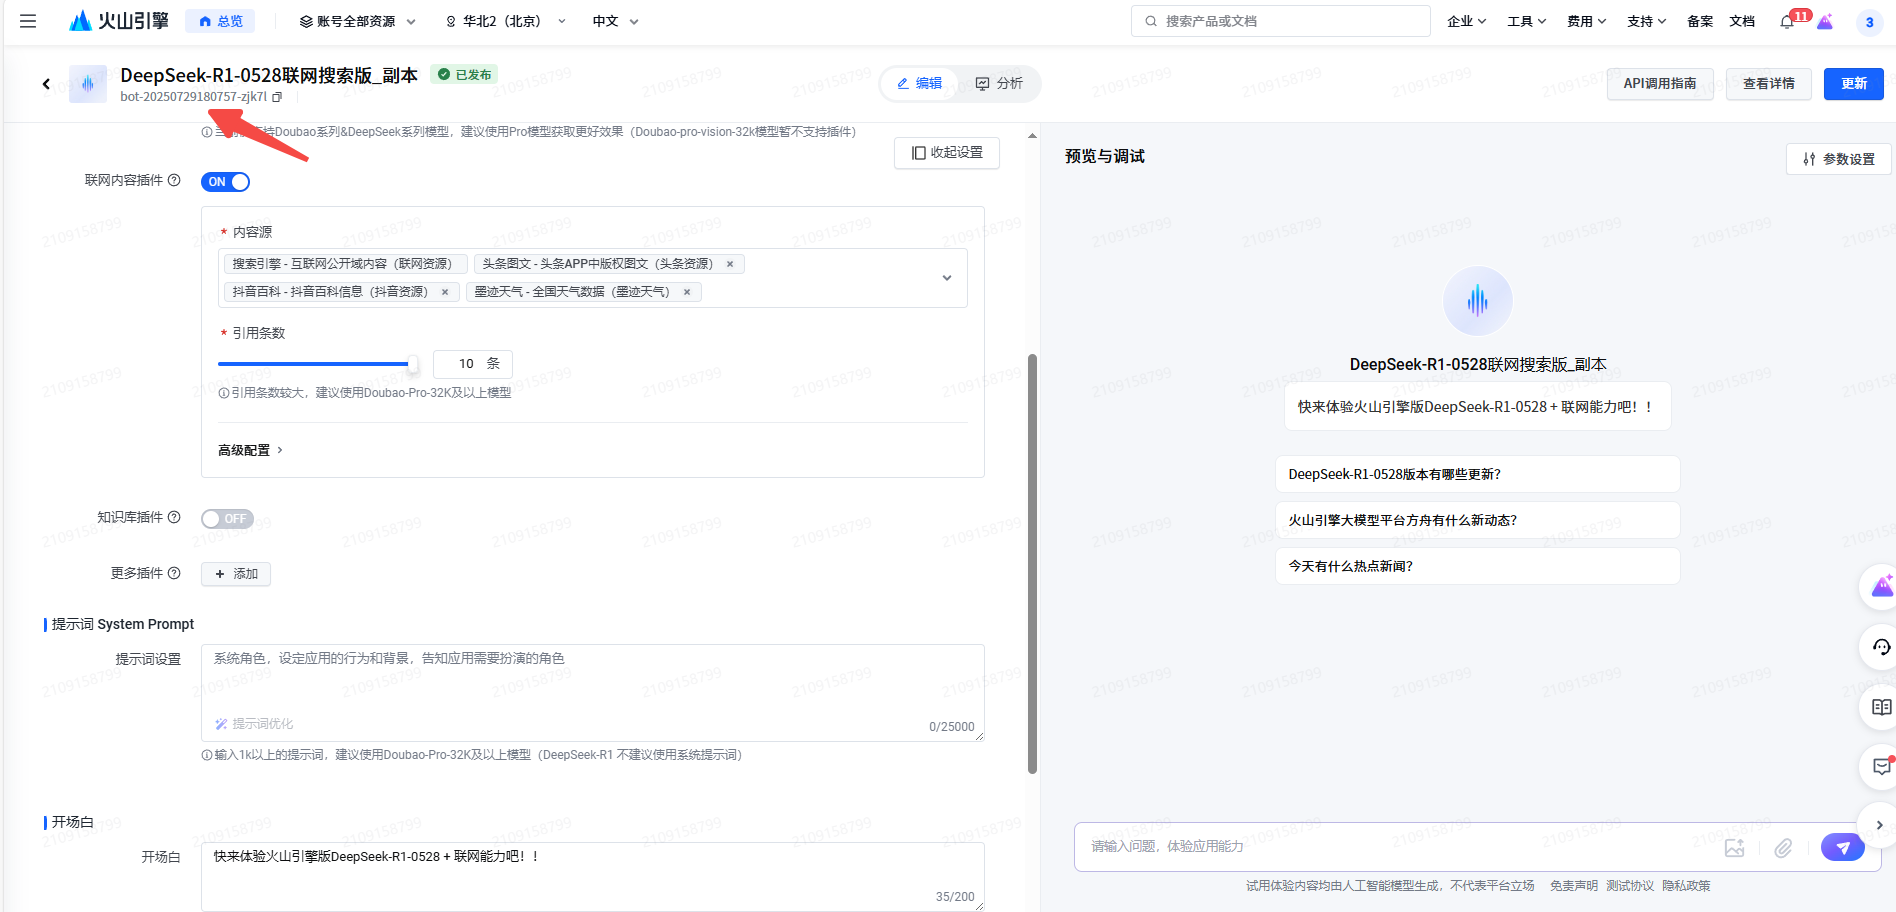Open language dropdown 中文

tap(615, 21)
